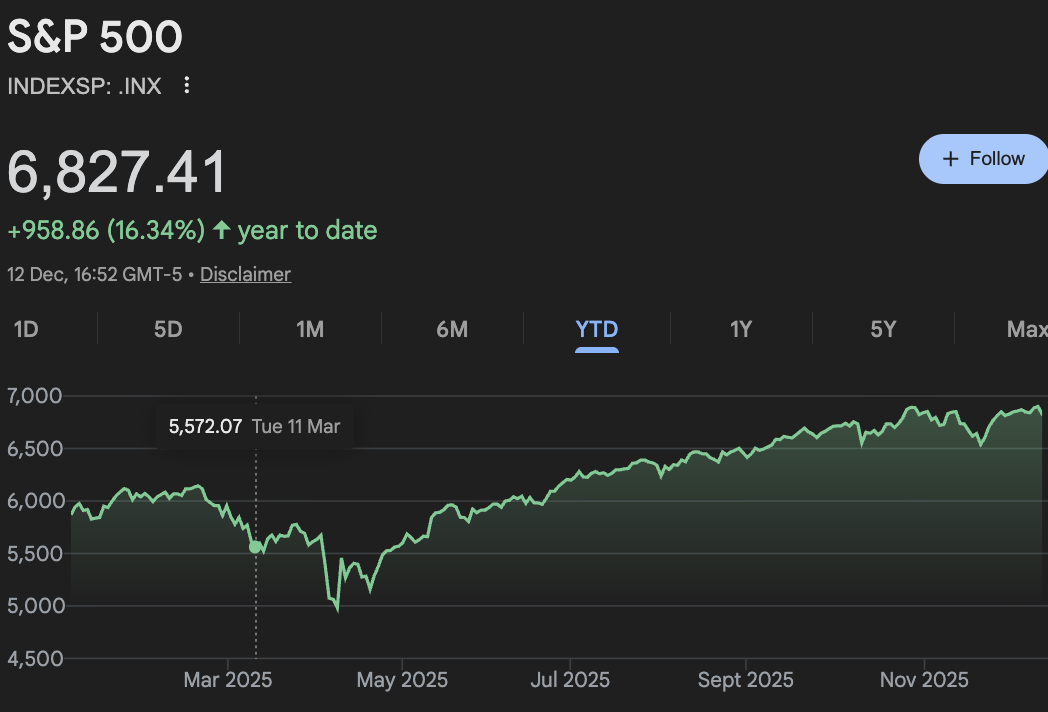The height and width of the screenshot is (712, 1048).
Task: Click the S&P 500 title heading
Action: (x=95, y=37)
